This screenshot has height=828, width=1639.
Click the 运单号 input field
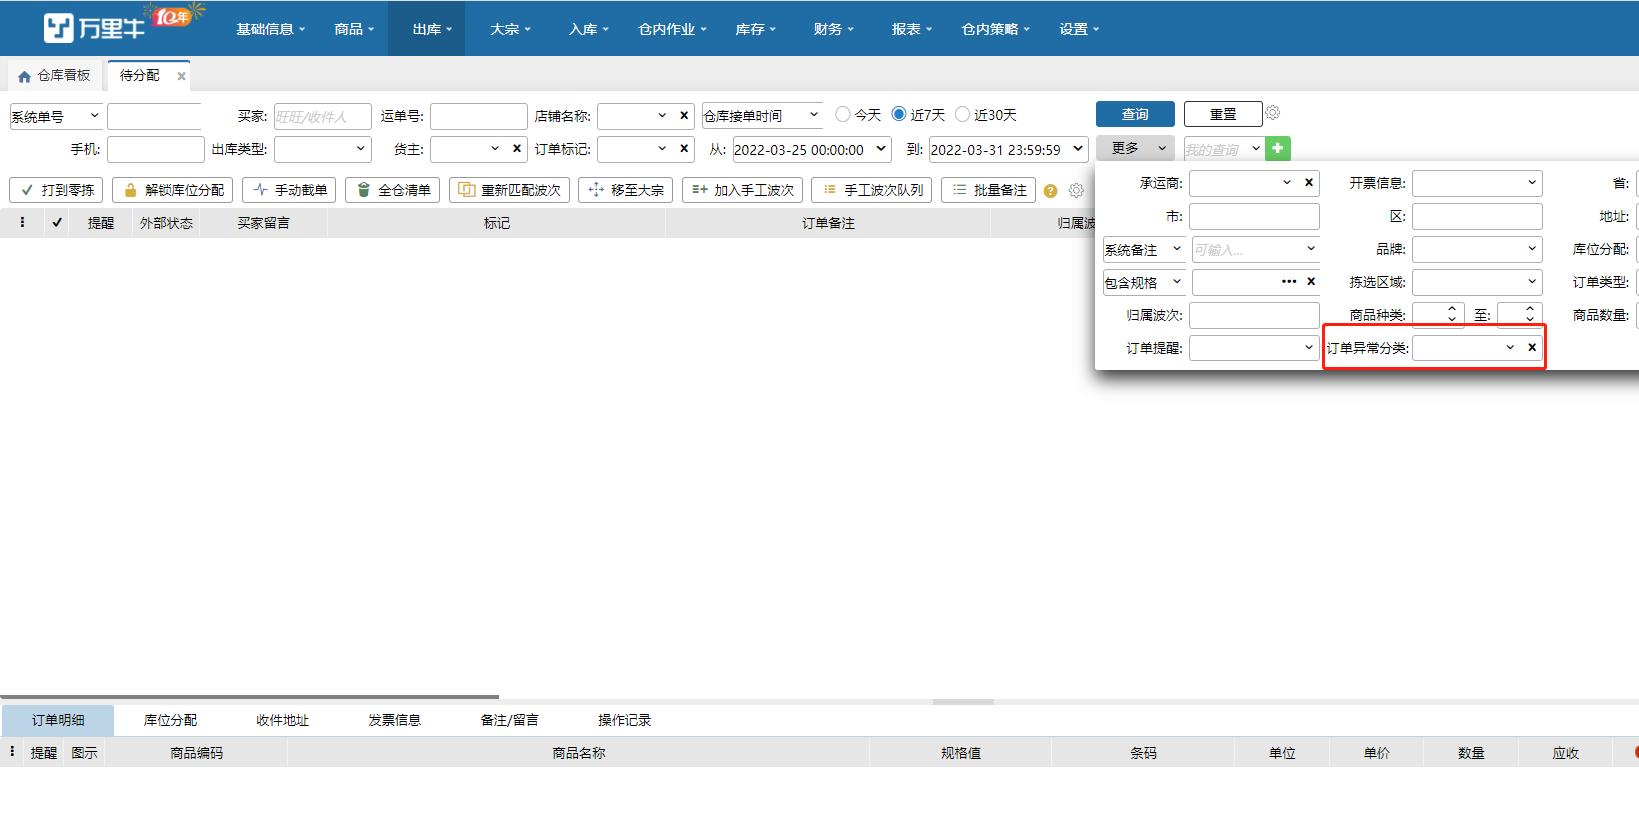[478, 116]
